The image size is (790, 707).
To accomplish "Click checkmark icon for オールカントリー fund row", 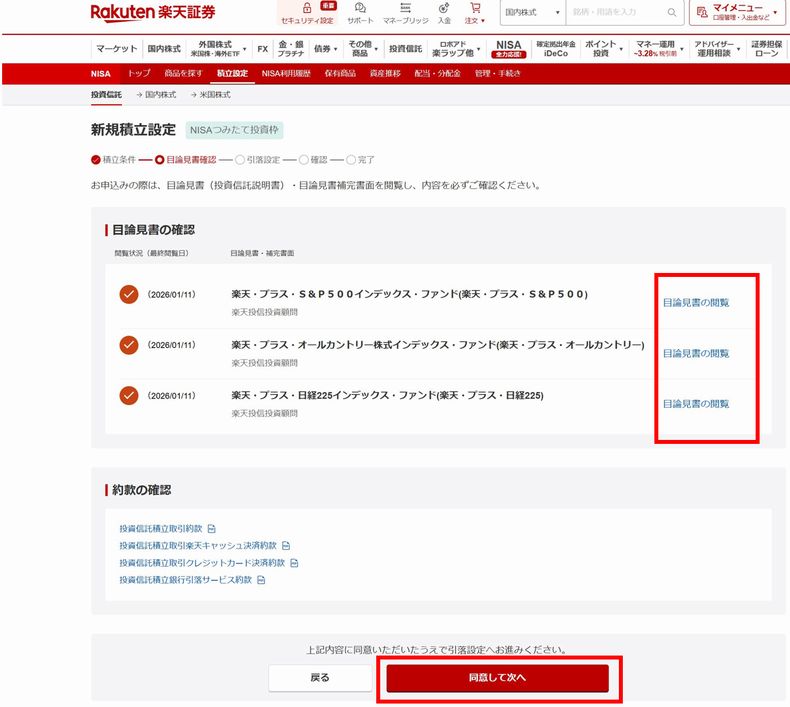I will click(128, 345).
